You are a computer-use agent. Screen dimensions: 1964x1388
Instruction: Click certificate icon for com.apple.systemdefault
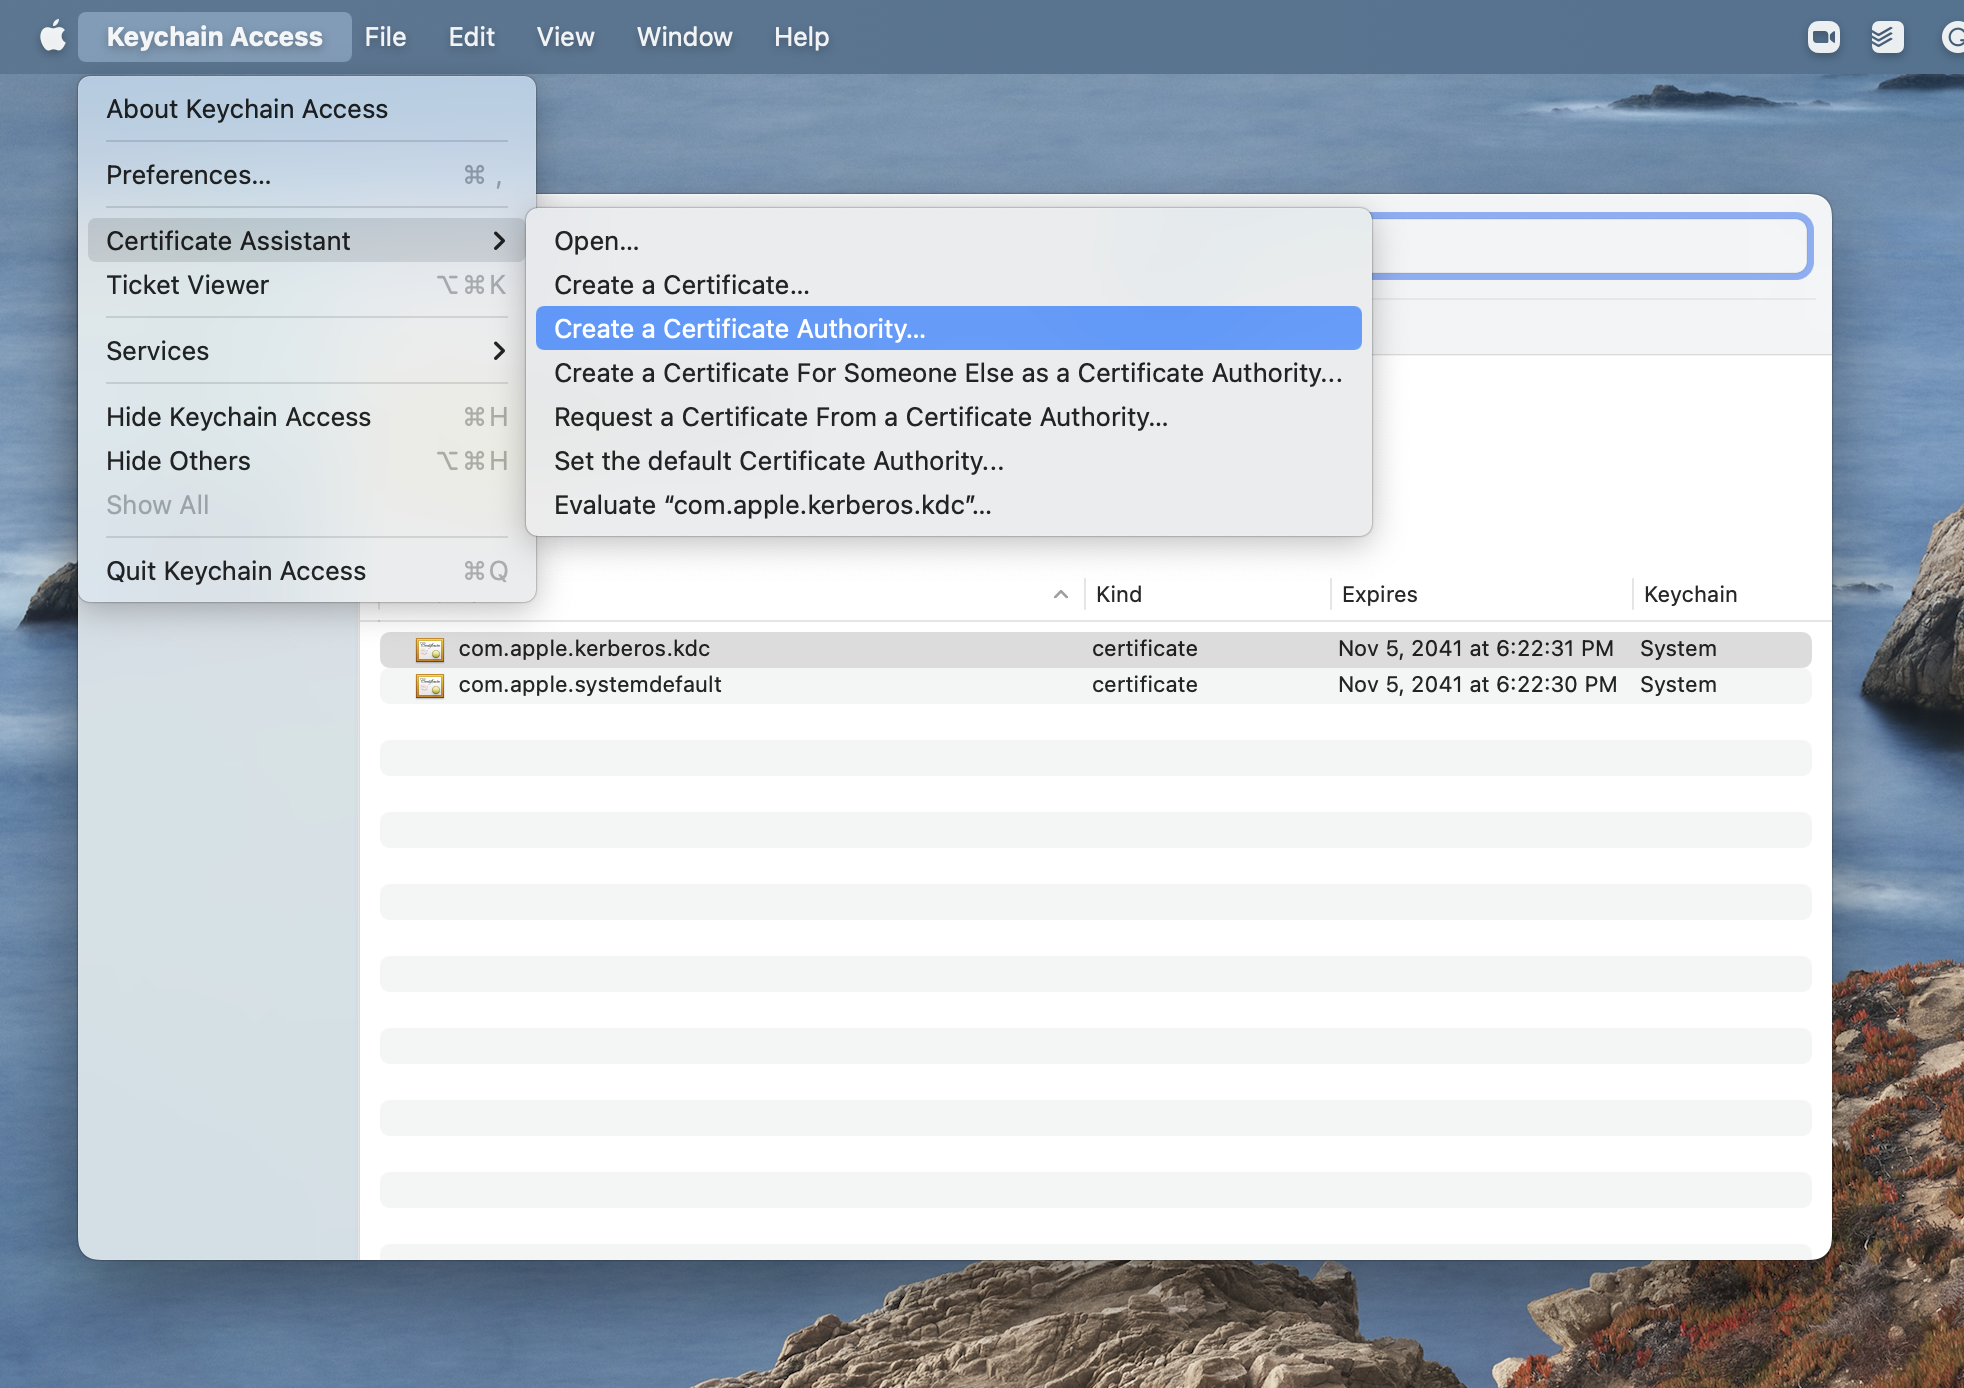tap(430, 685)
